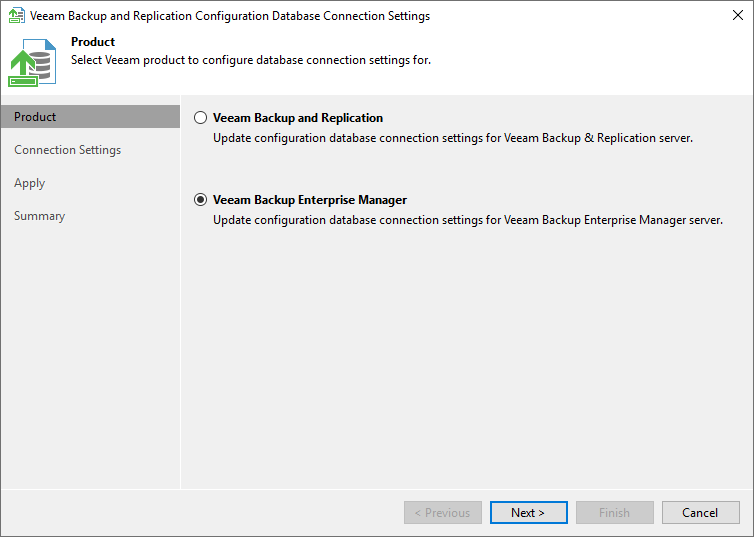Select the Product step in the sidebar
The width and height of the screenshot is (754, 537).
coord(35,117)
